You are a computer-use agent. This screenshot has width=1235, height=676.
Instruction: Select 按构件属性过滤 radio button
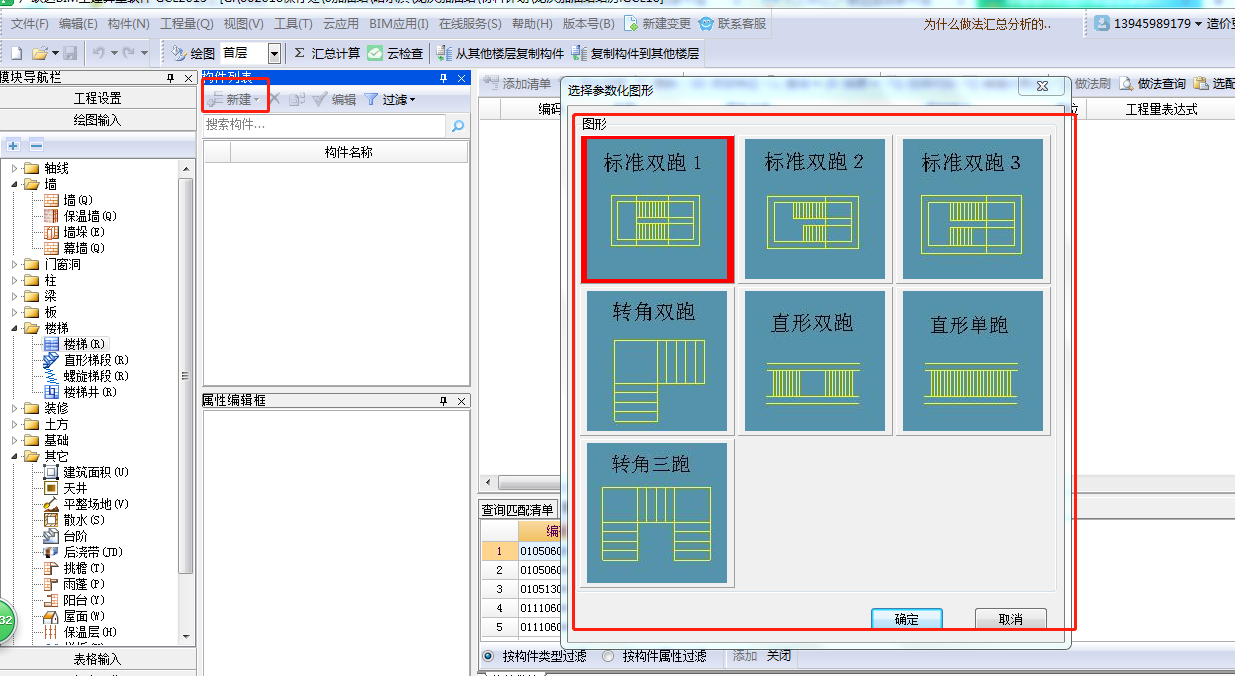[x=609, y=657]
